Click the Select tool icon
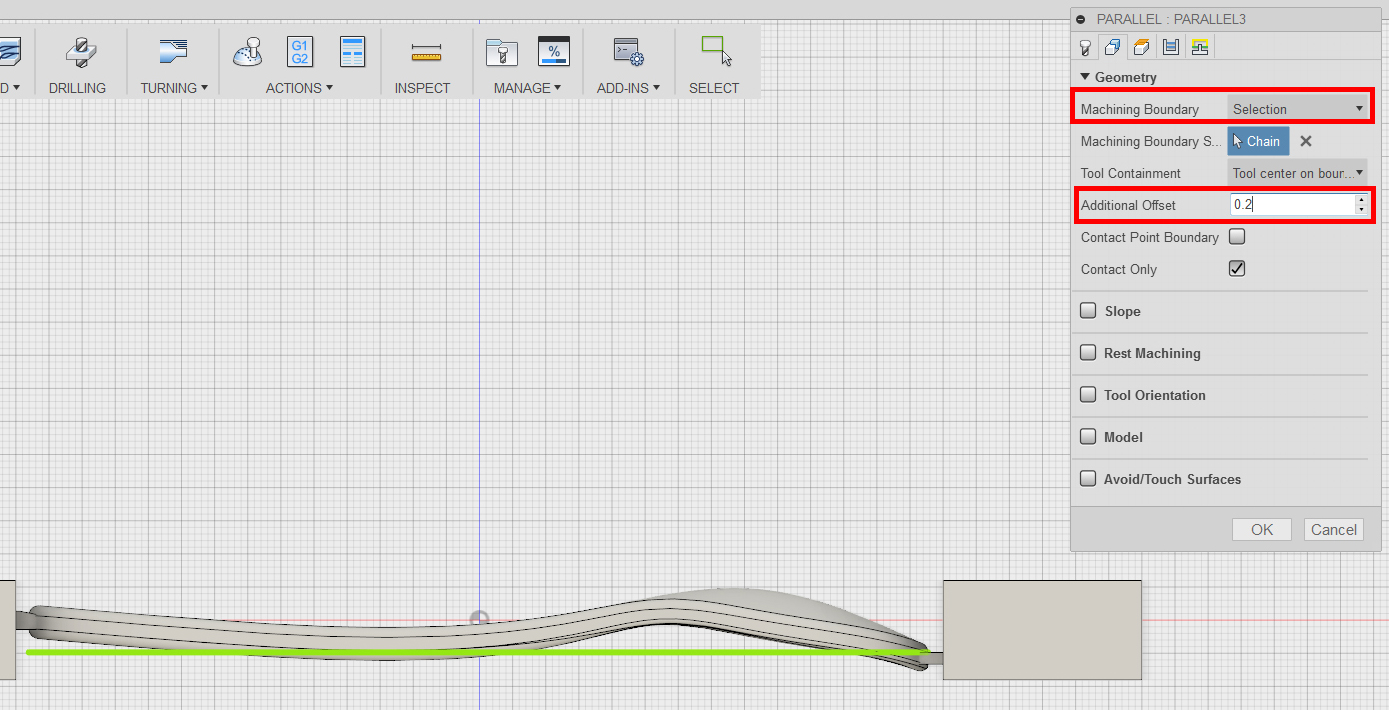 tap(716, 51)
